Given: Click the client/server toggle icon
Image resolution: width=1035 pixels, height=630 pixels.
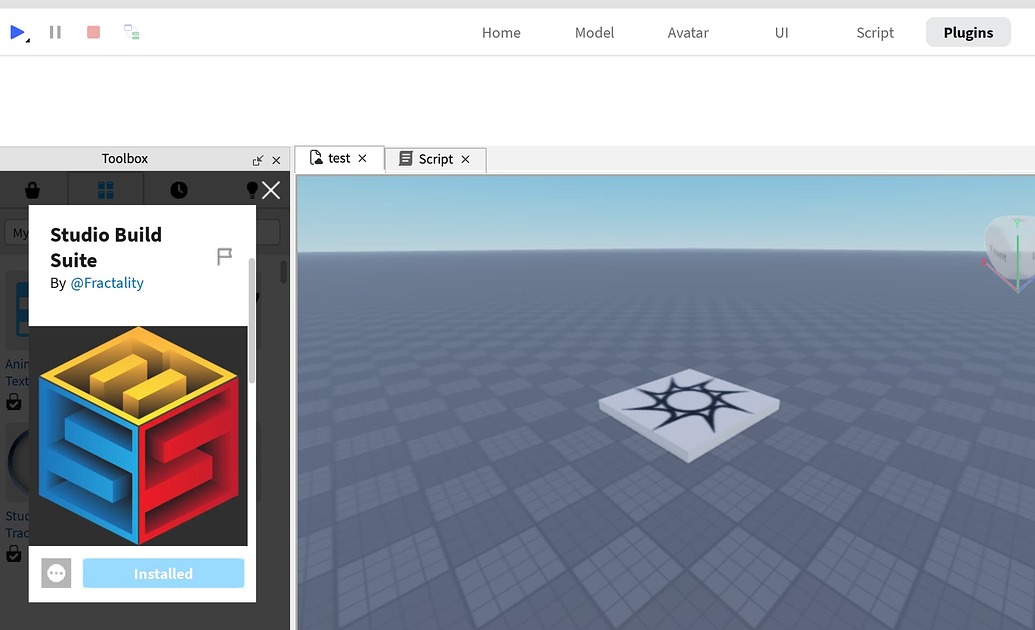Looking at the screenshot, I should (131, 32).
